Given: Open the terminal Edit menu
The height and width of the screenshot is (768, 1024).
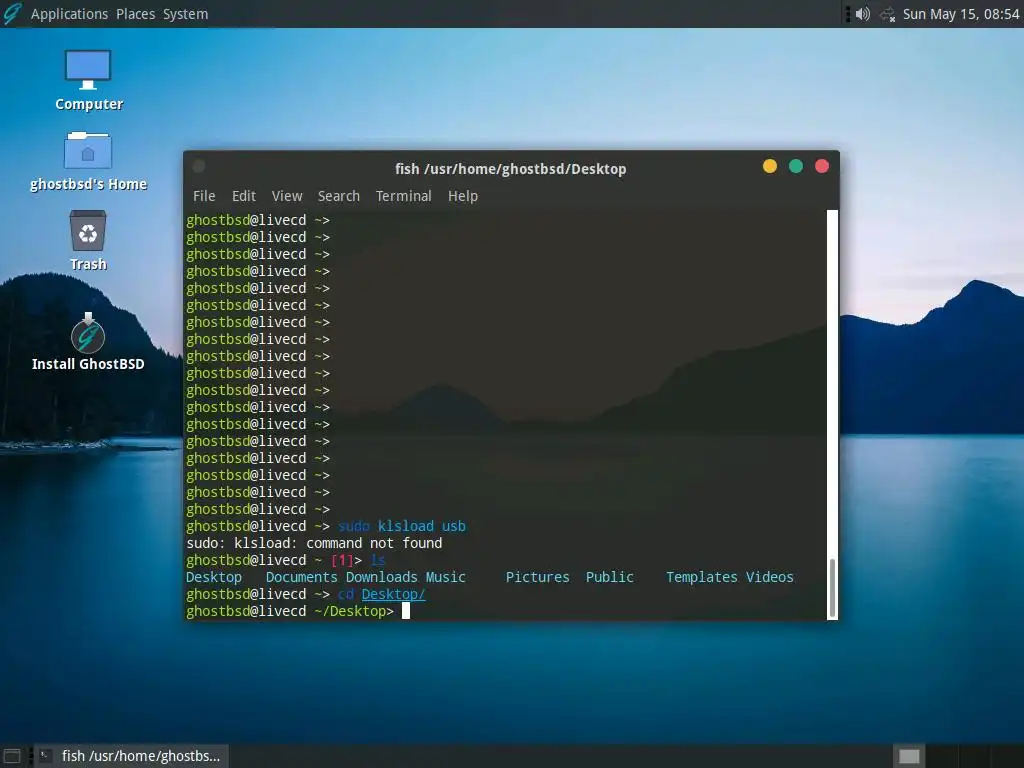Looking at the screenshot, I should coord(244,196).
